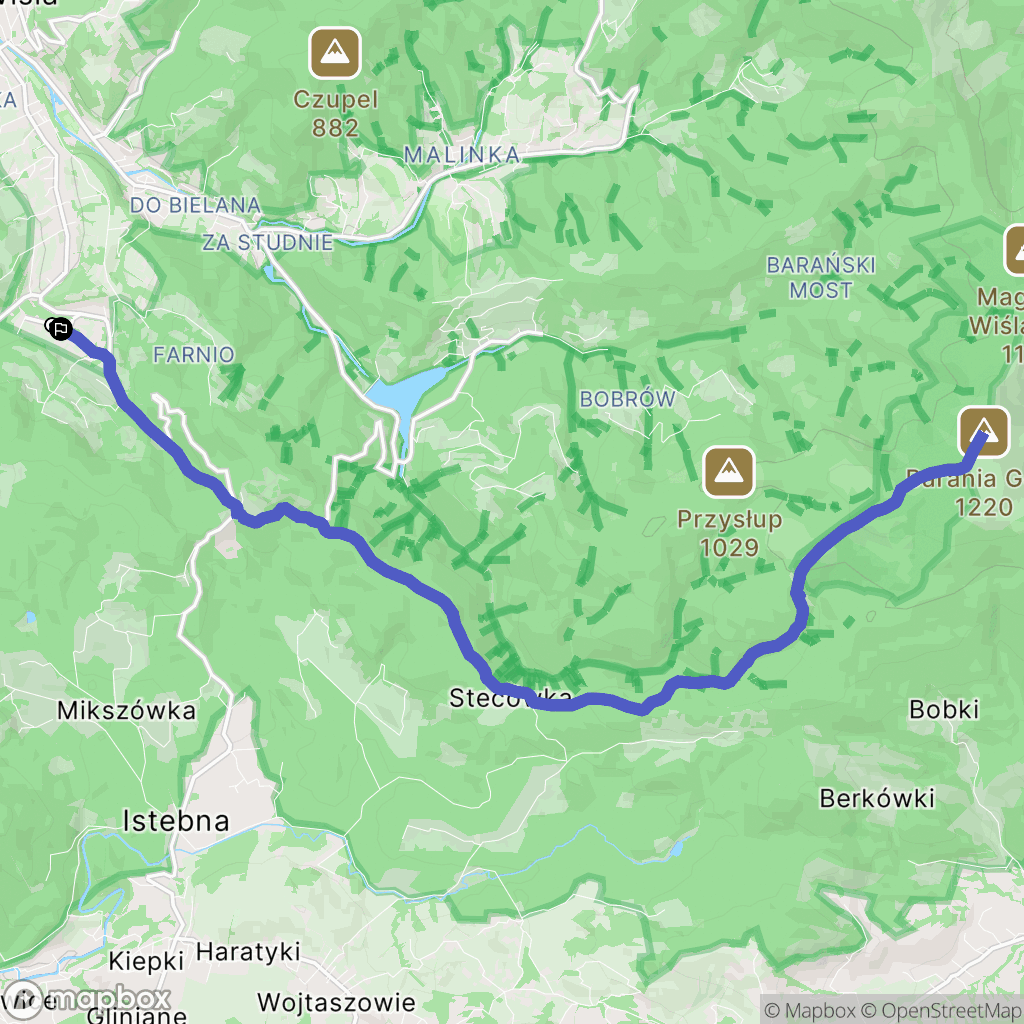
Task: Click the Czupel 882 mountain peak icon
Action: coord(335,53)
